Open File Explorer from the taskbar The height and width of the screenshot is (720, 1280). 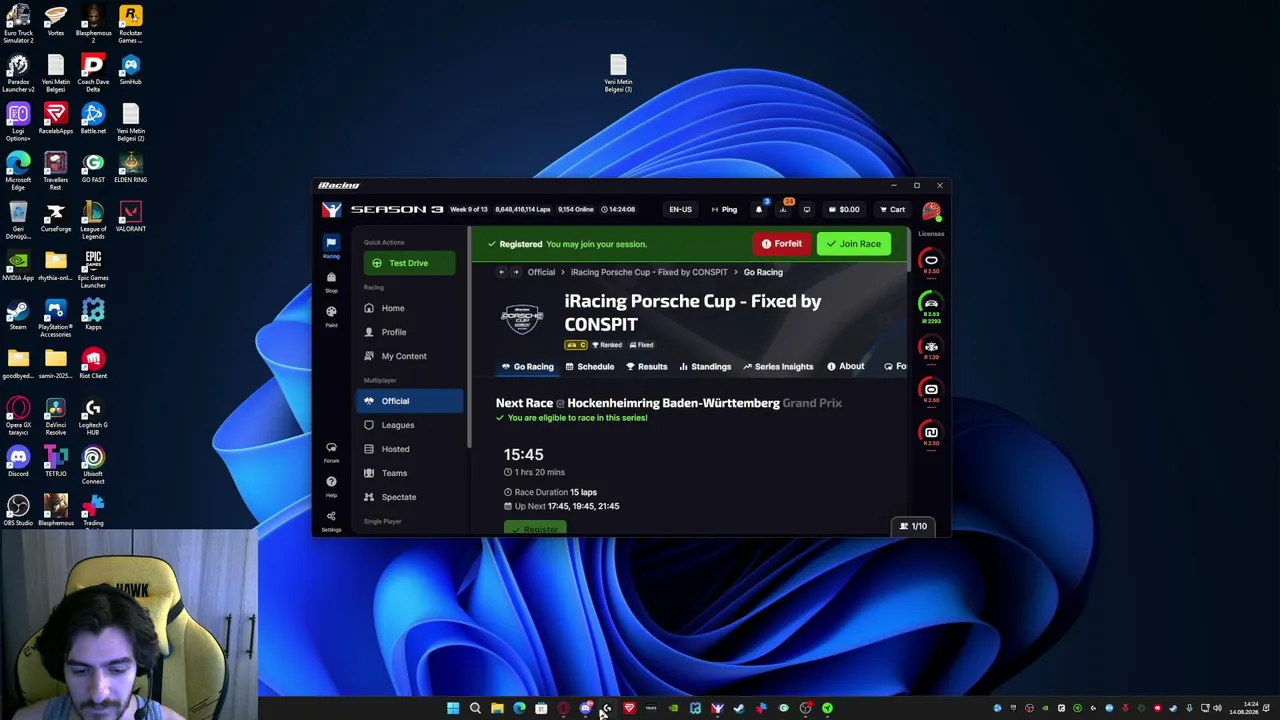497,708
